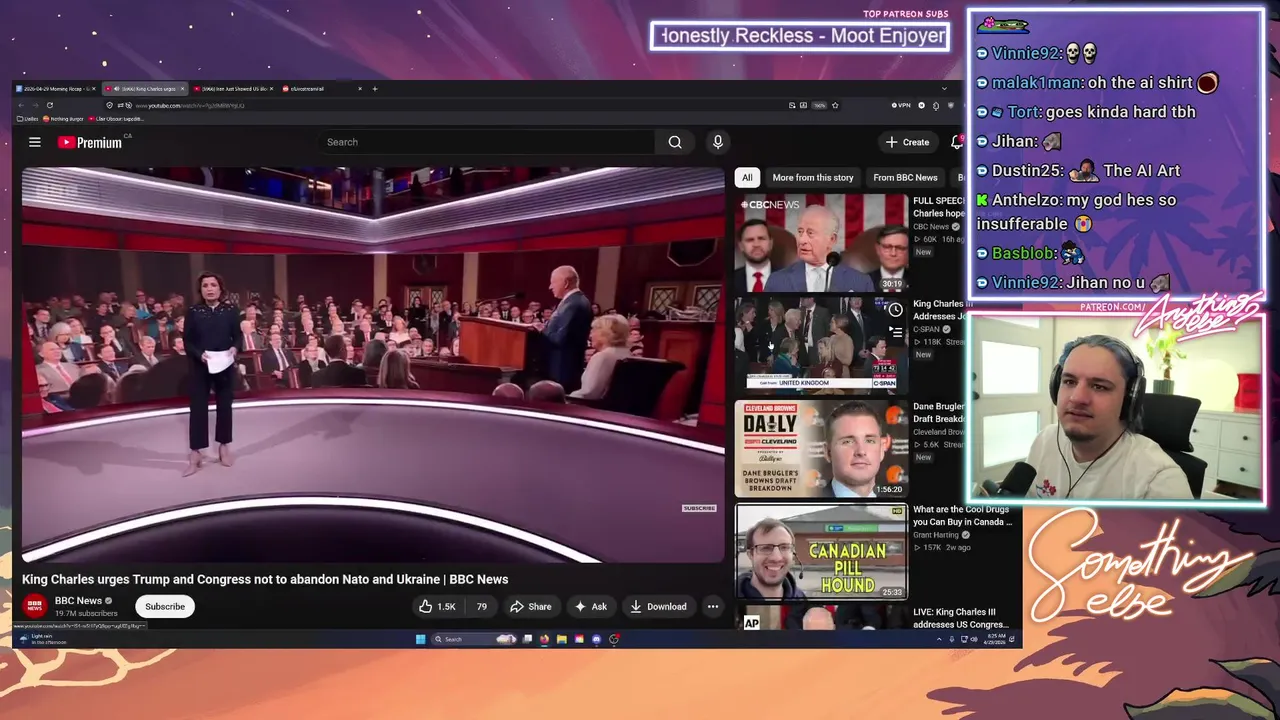Image resolution: width=1280 pixels, height=720 pixels.
Task: Go to YouTube Premium home logo
Action: click(90, 142)
